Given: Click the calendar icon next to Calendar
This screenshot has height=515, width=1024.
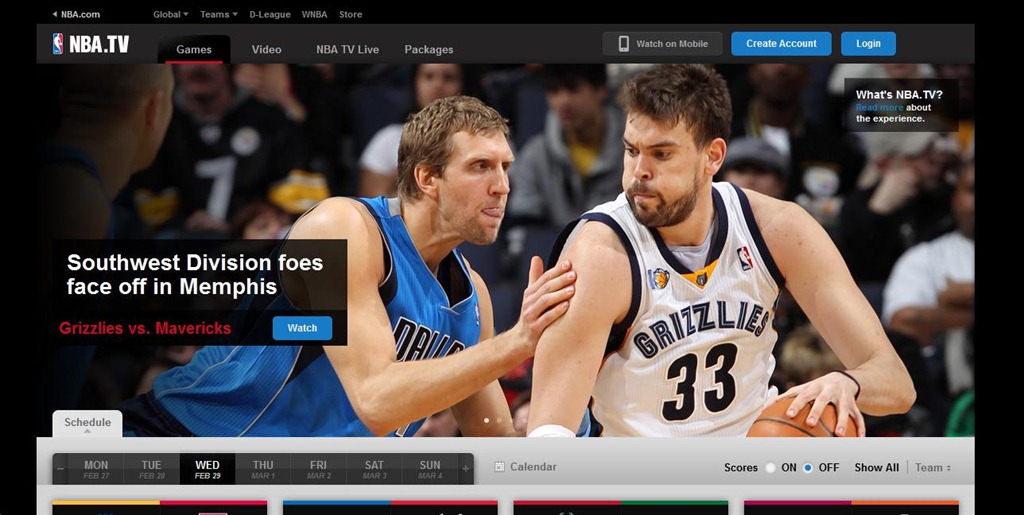Looking at the screenshot, I should tap(500, 467).
